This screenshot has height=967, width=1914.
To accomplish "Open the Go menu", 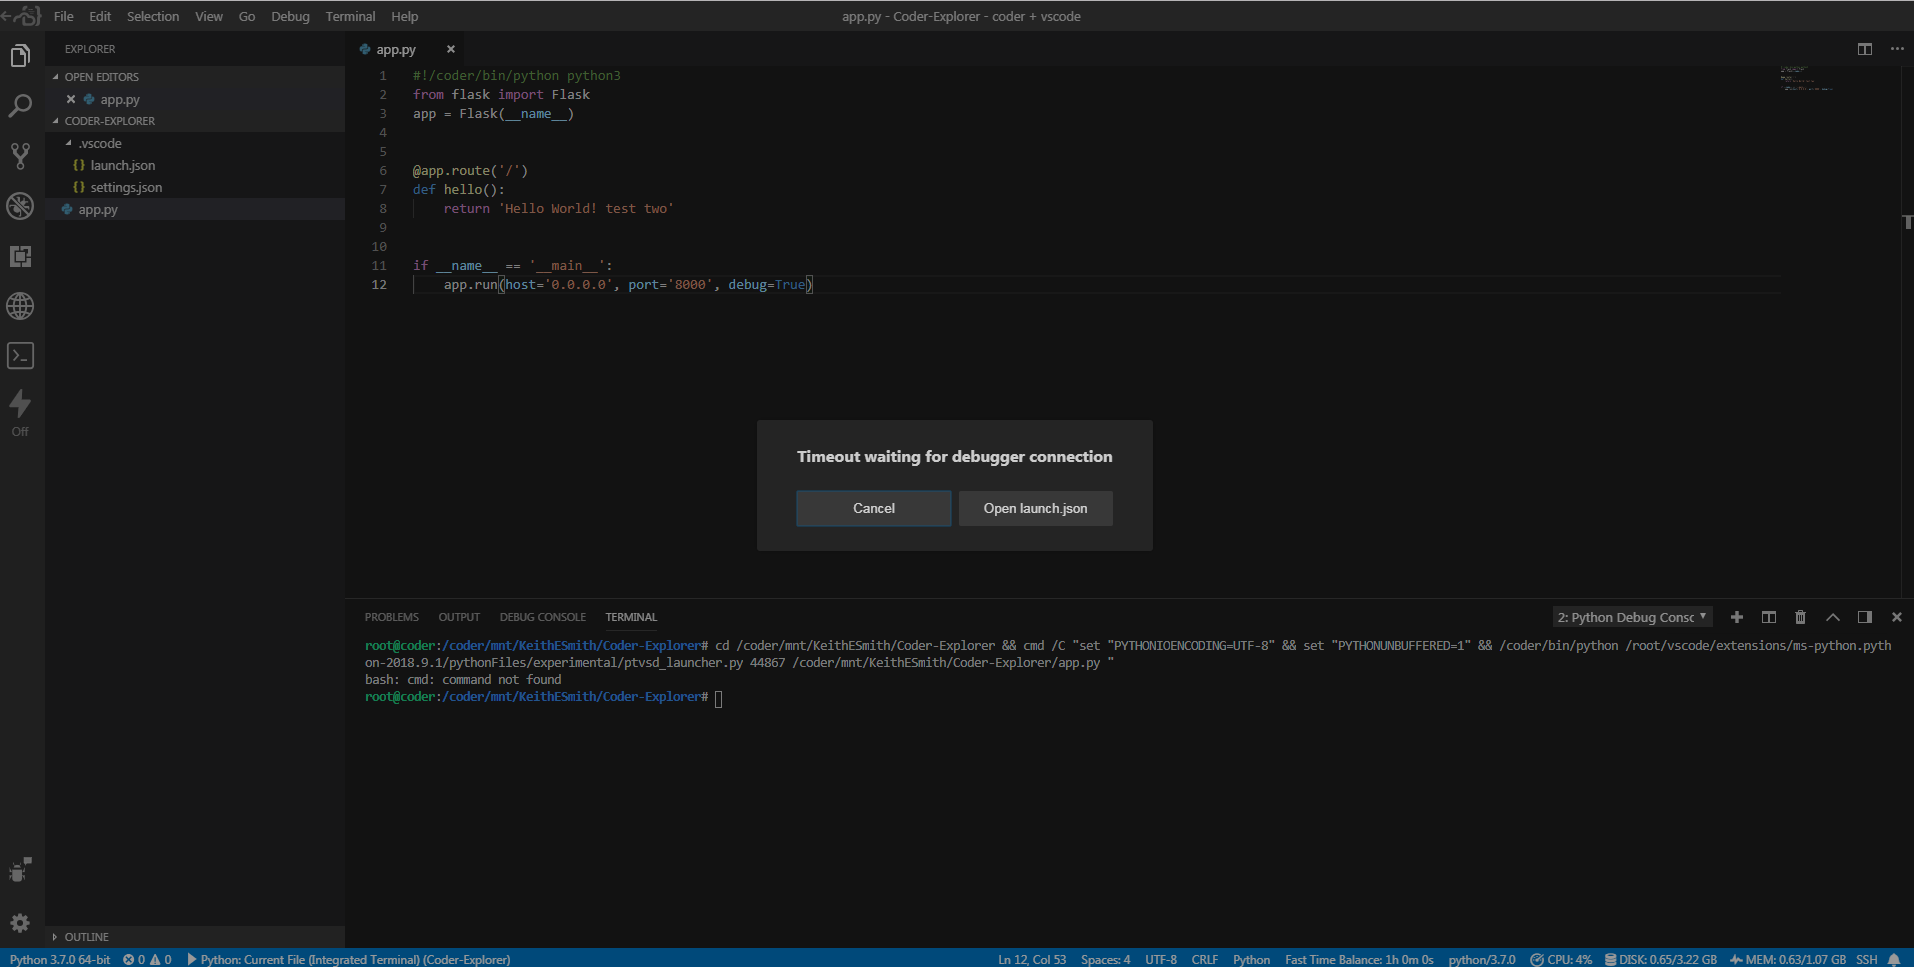I will pos(247,16).
